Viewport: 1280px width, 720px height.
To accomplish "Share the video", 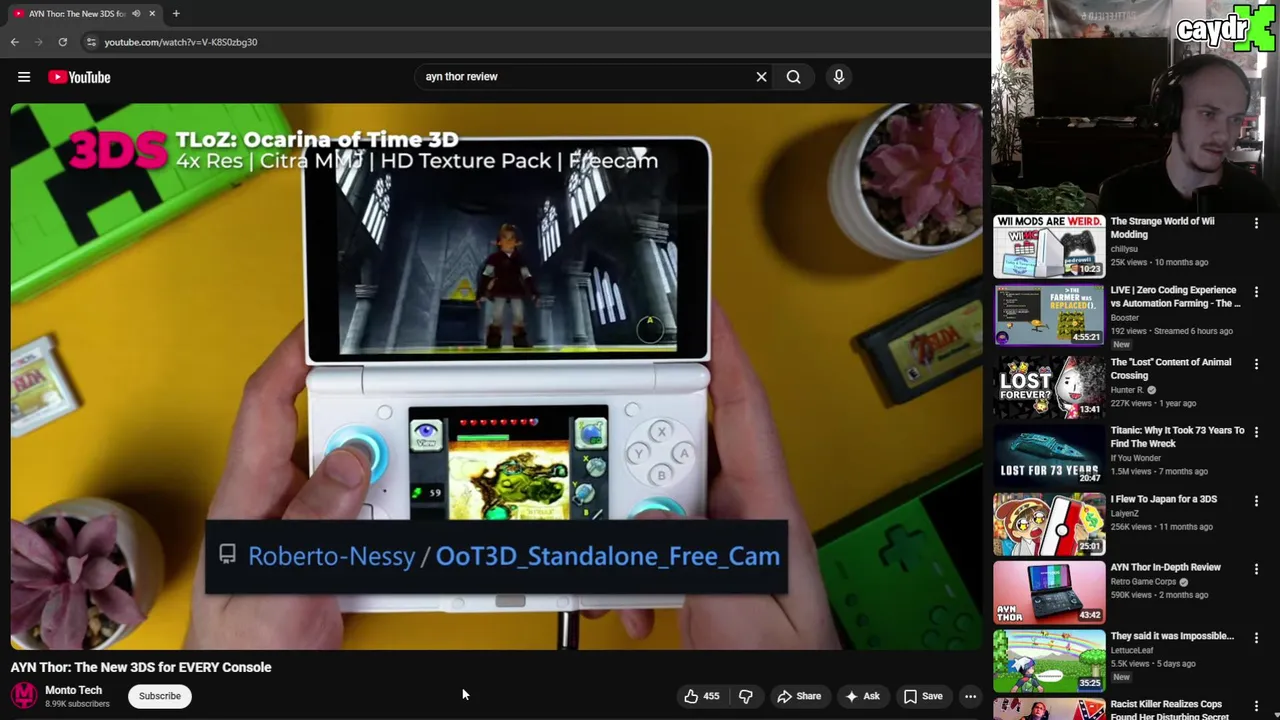I will (x=799, y=696).
